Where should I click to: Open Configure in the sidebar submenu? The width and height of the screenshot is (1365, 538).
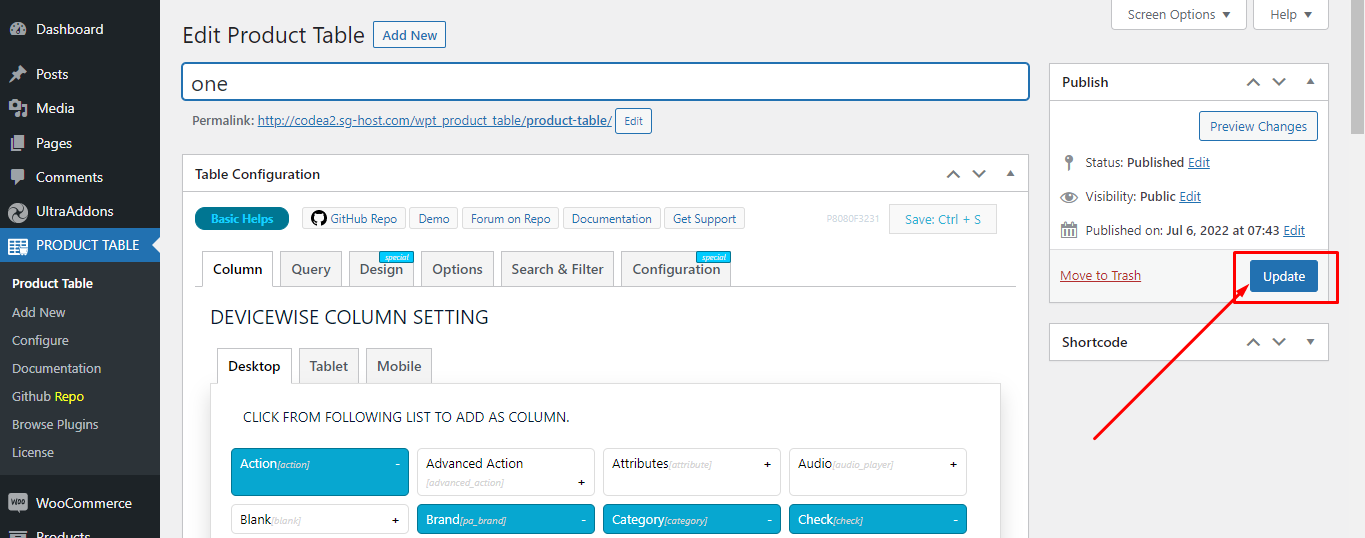coord(40,340)
